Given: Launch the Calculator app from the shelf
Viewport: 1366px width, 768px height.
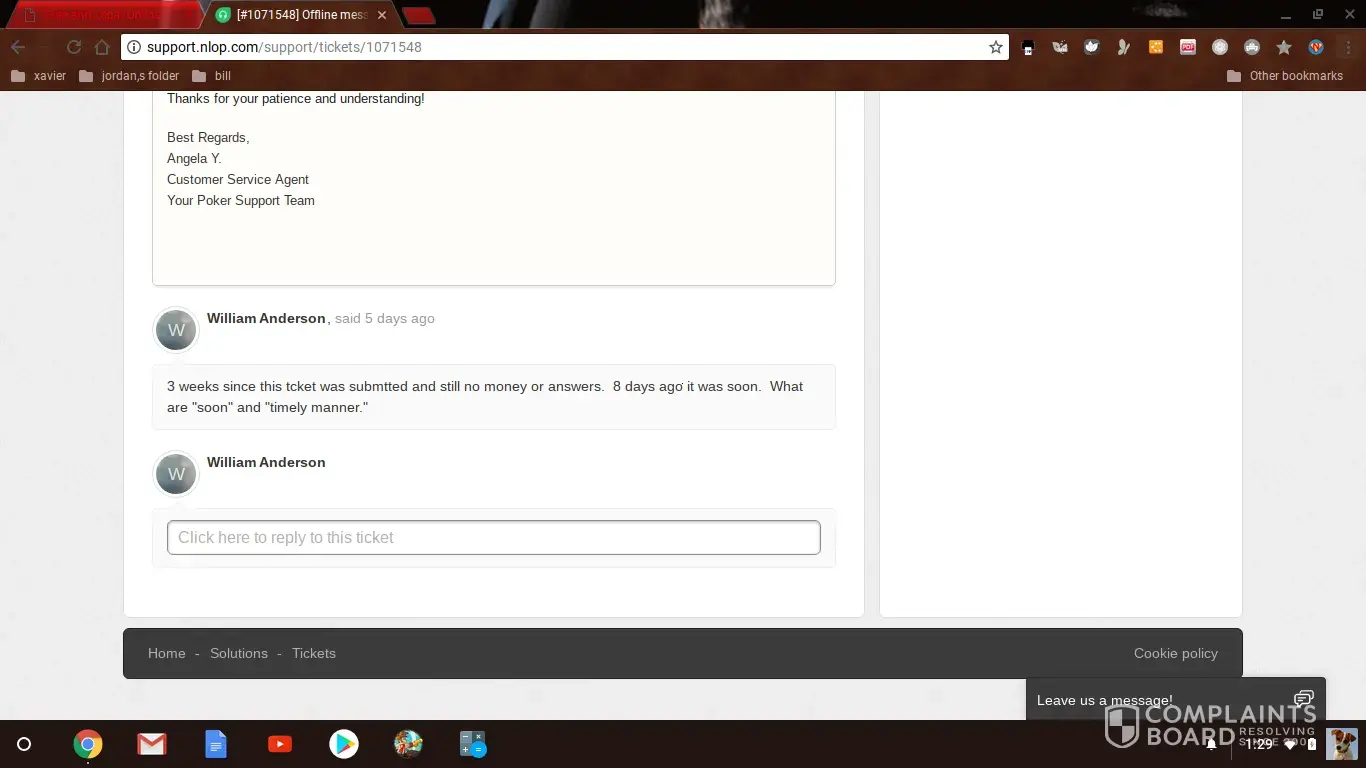Looking at the screenshot, I should click(472, 744).
